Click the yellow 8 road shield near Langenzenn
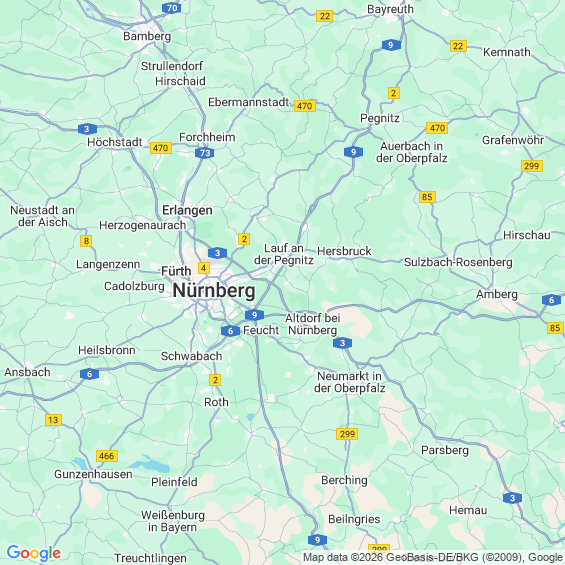This screenshot has width=565, height=565. 86,241
